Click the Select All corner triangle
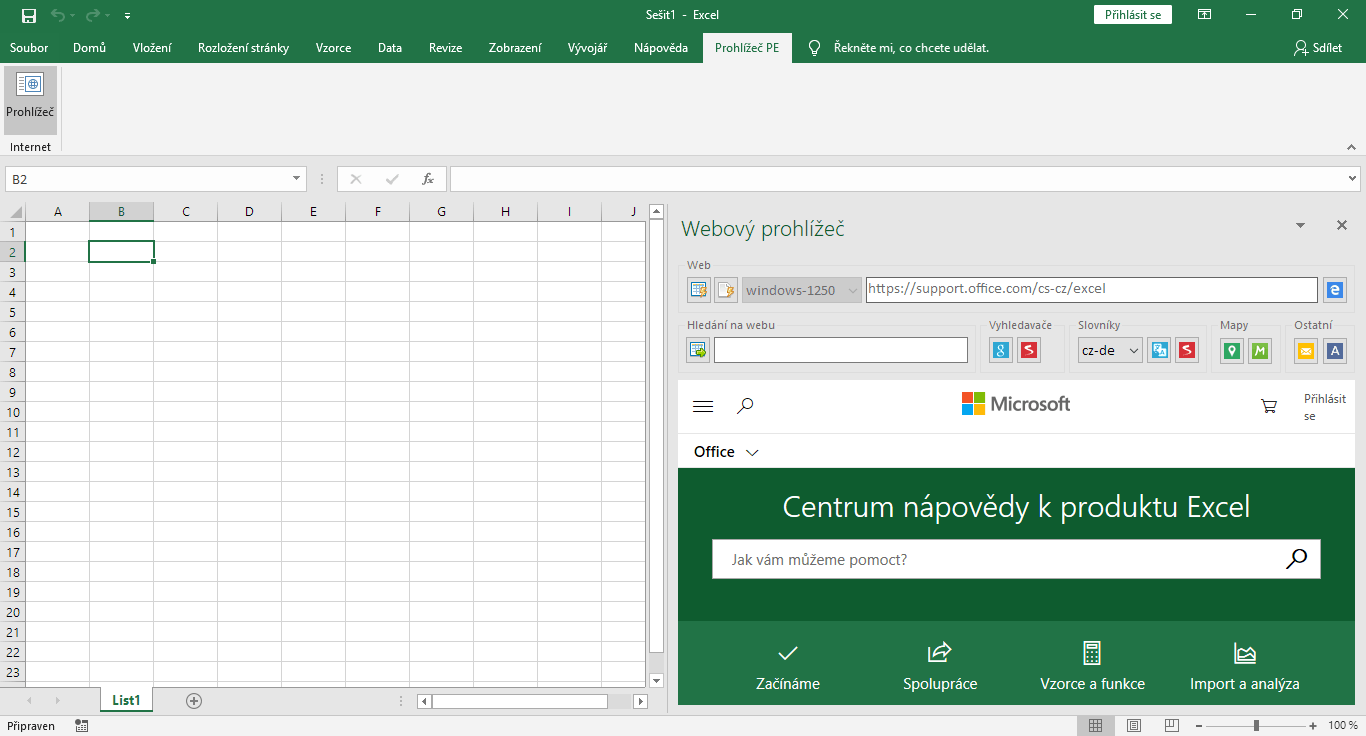The image size is (1366, 736). click(x=15, y=212)
